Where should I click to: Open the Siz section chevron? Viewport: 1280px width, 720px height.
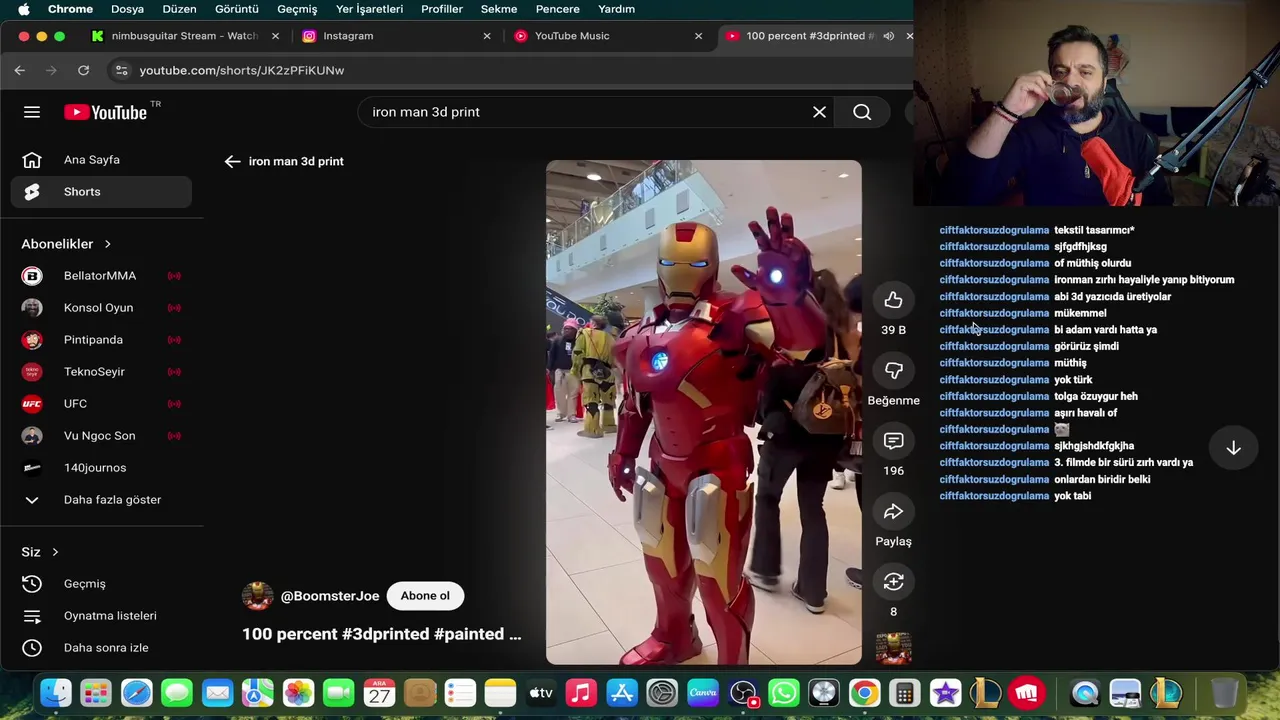point(55,552)
